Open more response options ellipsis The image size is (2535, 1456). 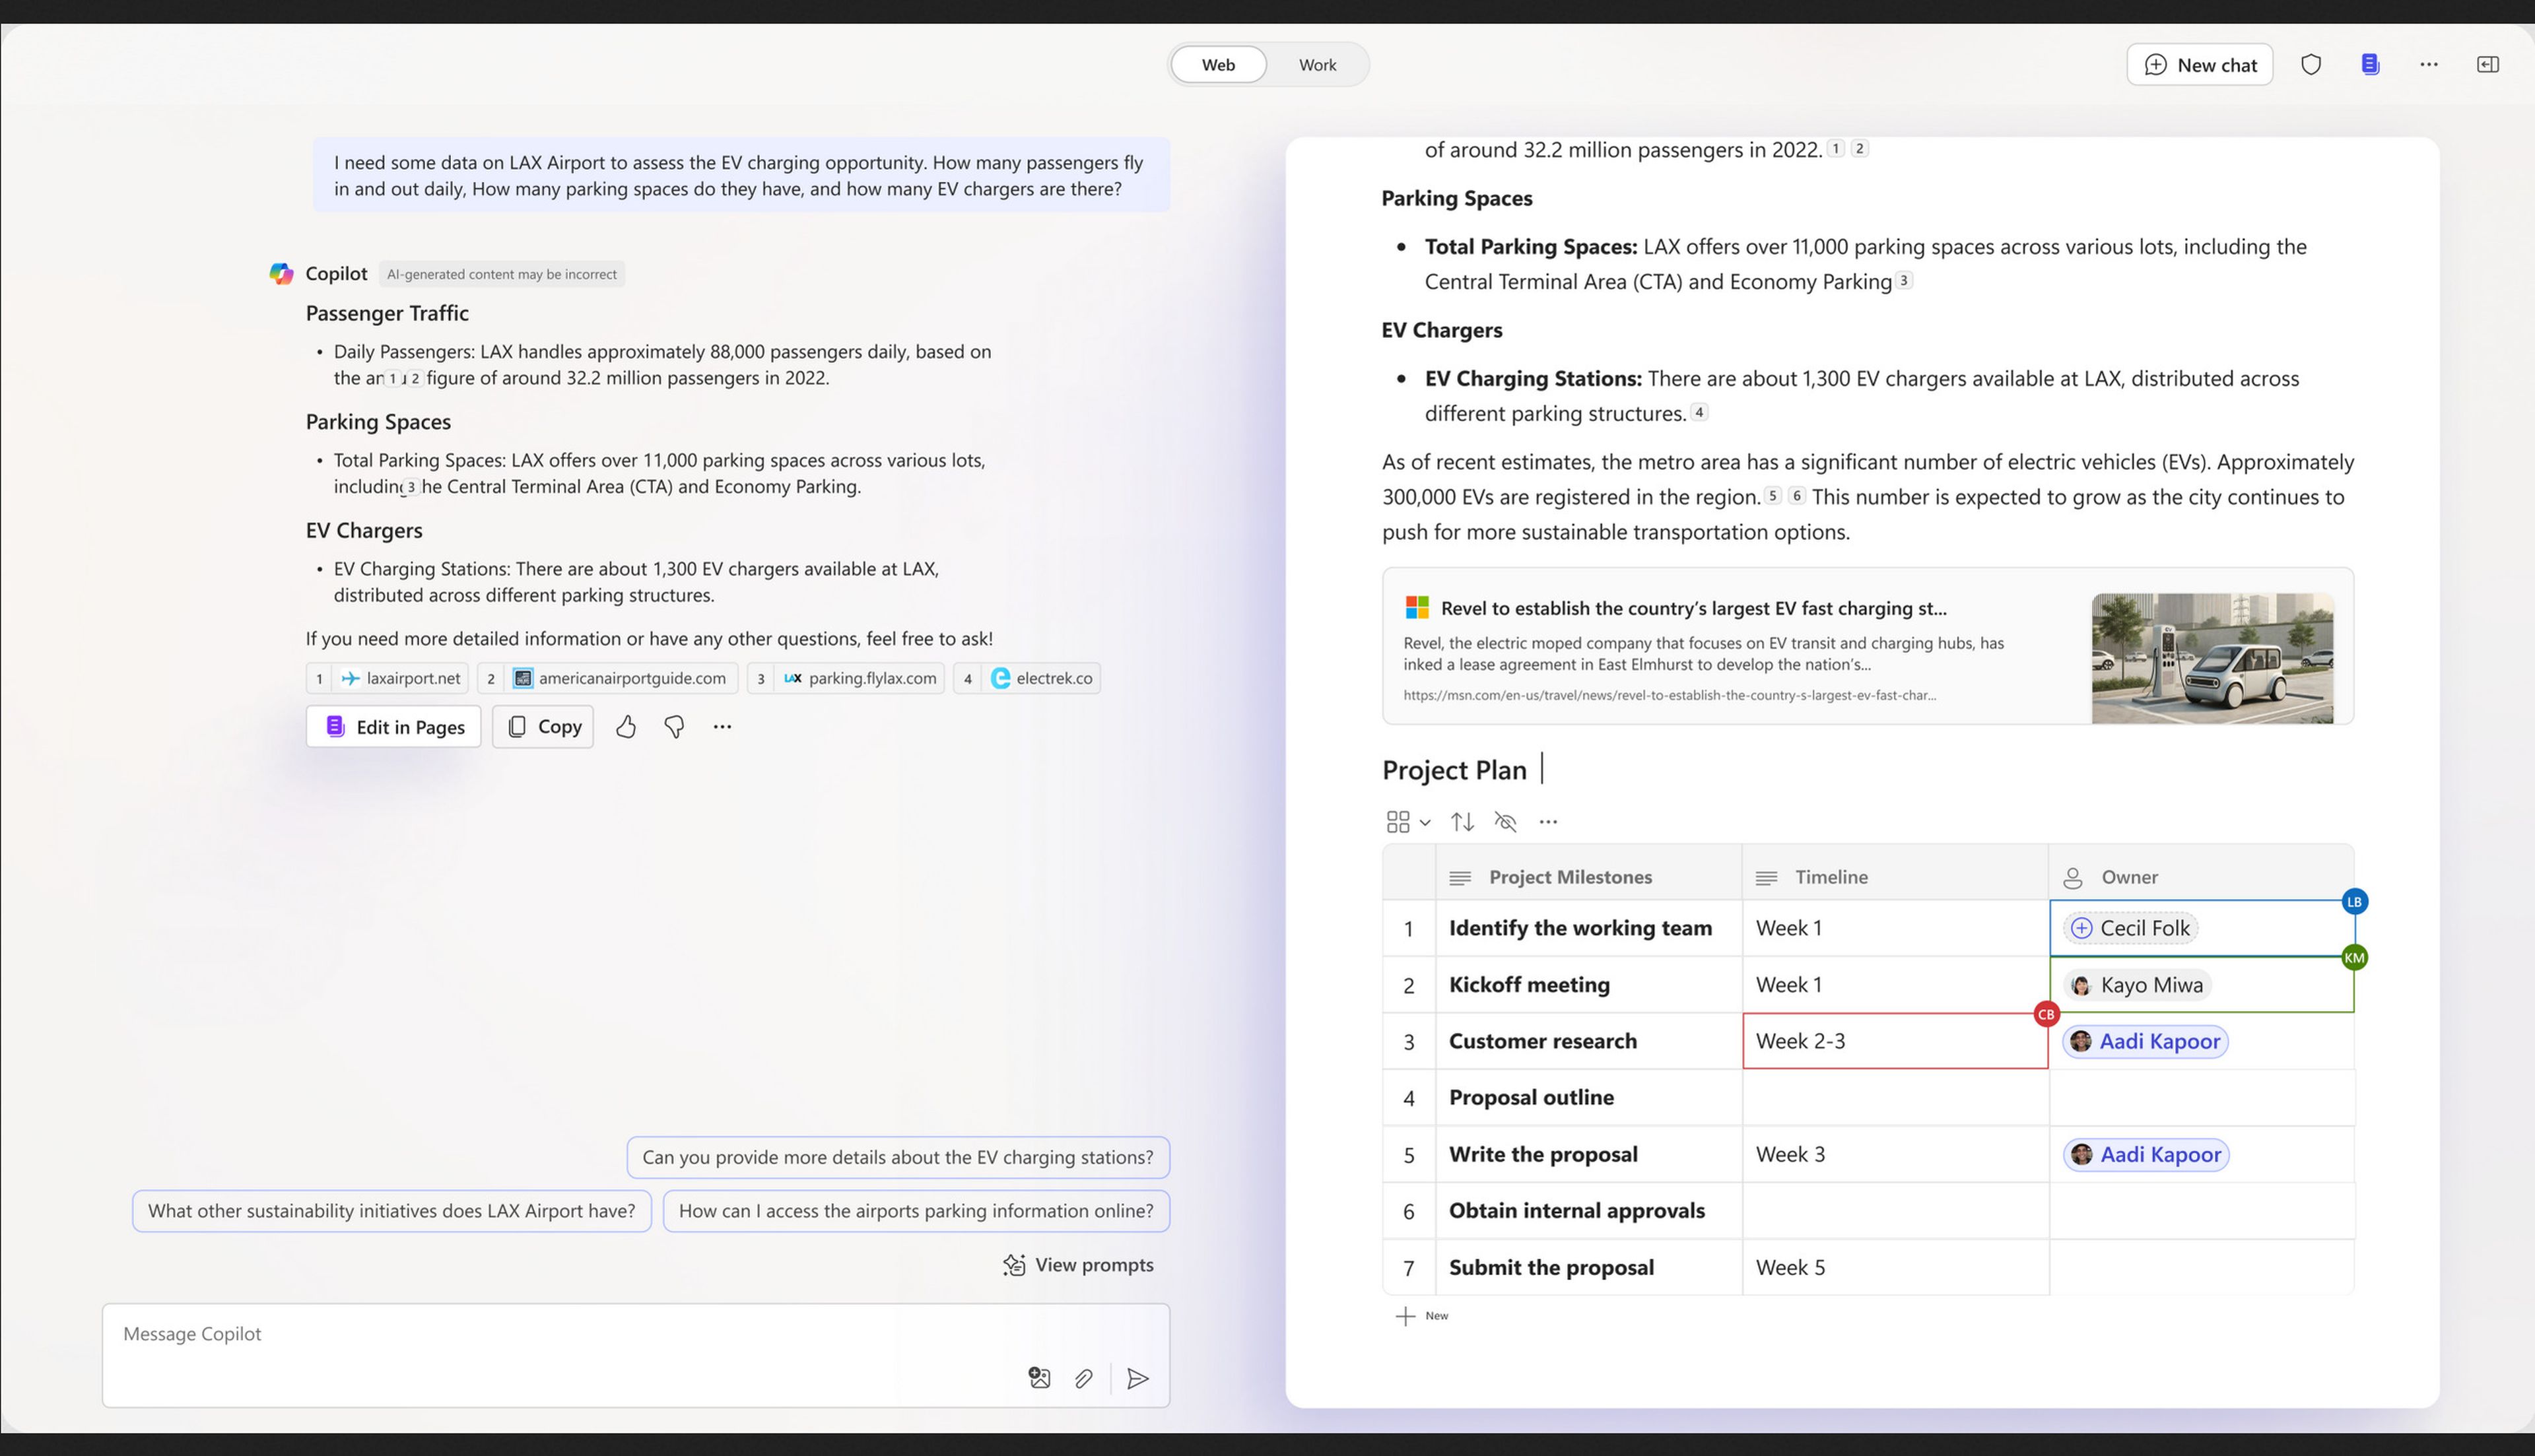pos(722,727)
